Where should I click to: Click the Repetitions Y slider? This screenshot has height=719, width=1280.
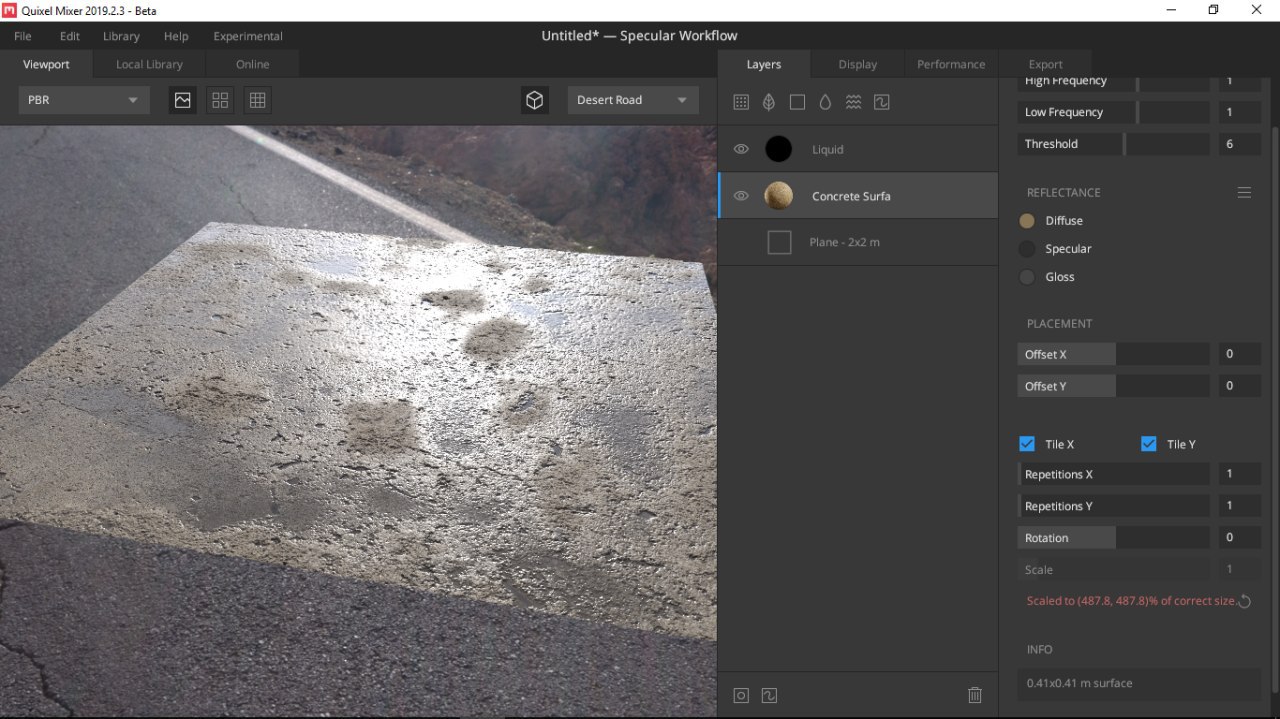pos(1114,506)
